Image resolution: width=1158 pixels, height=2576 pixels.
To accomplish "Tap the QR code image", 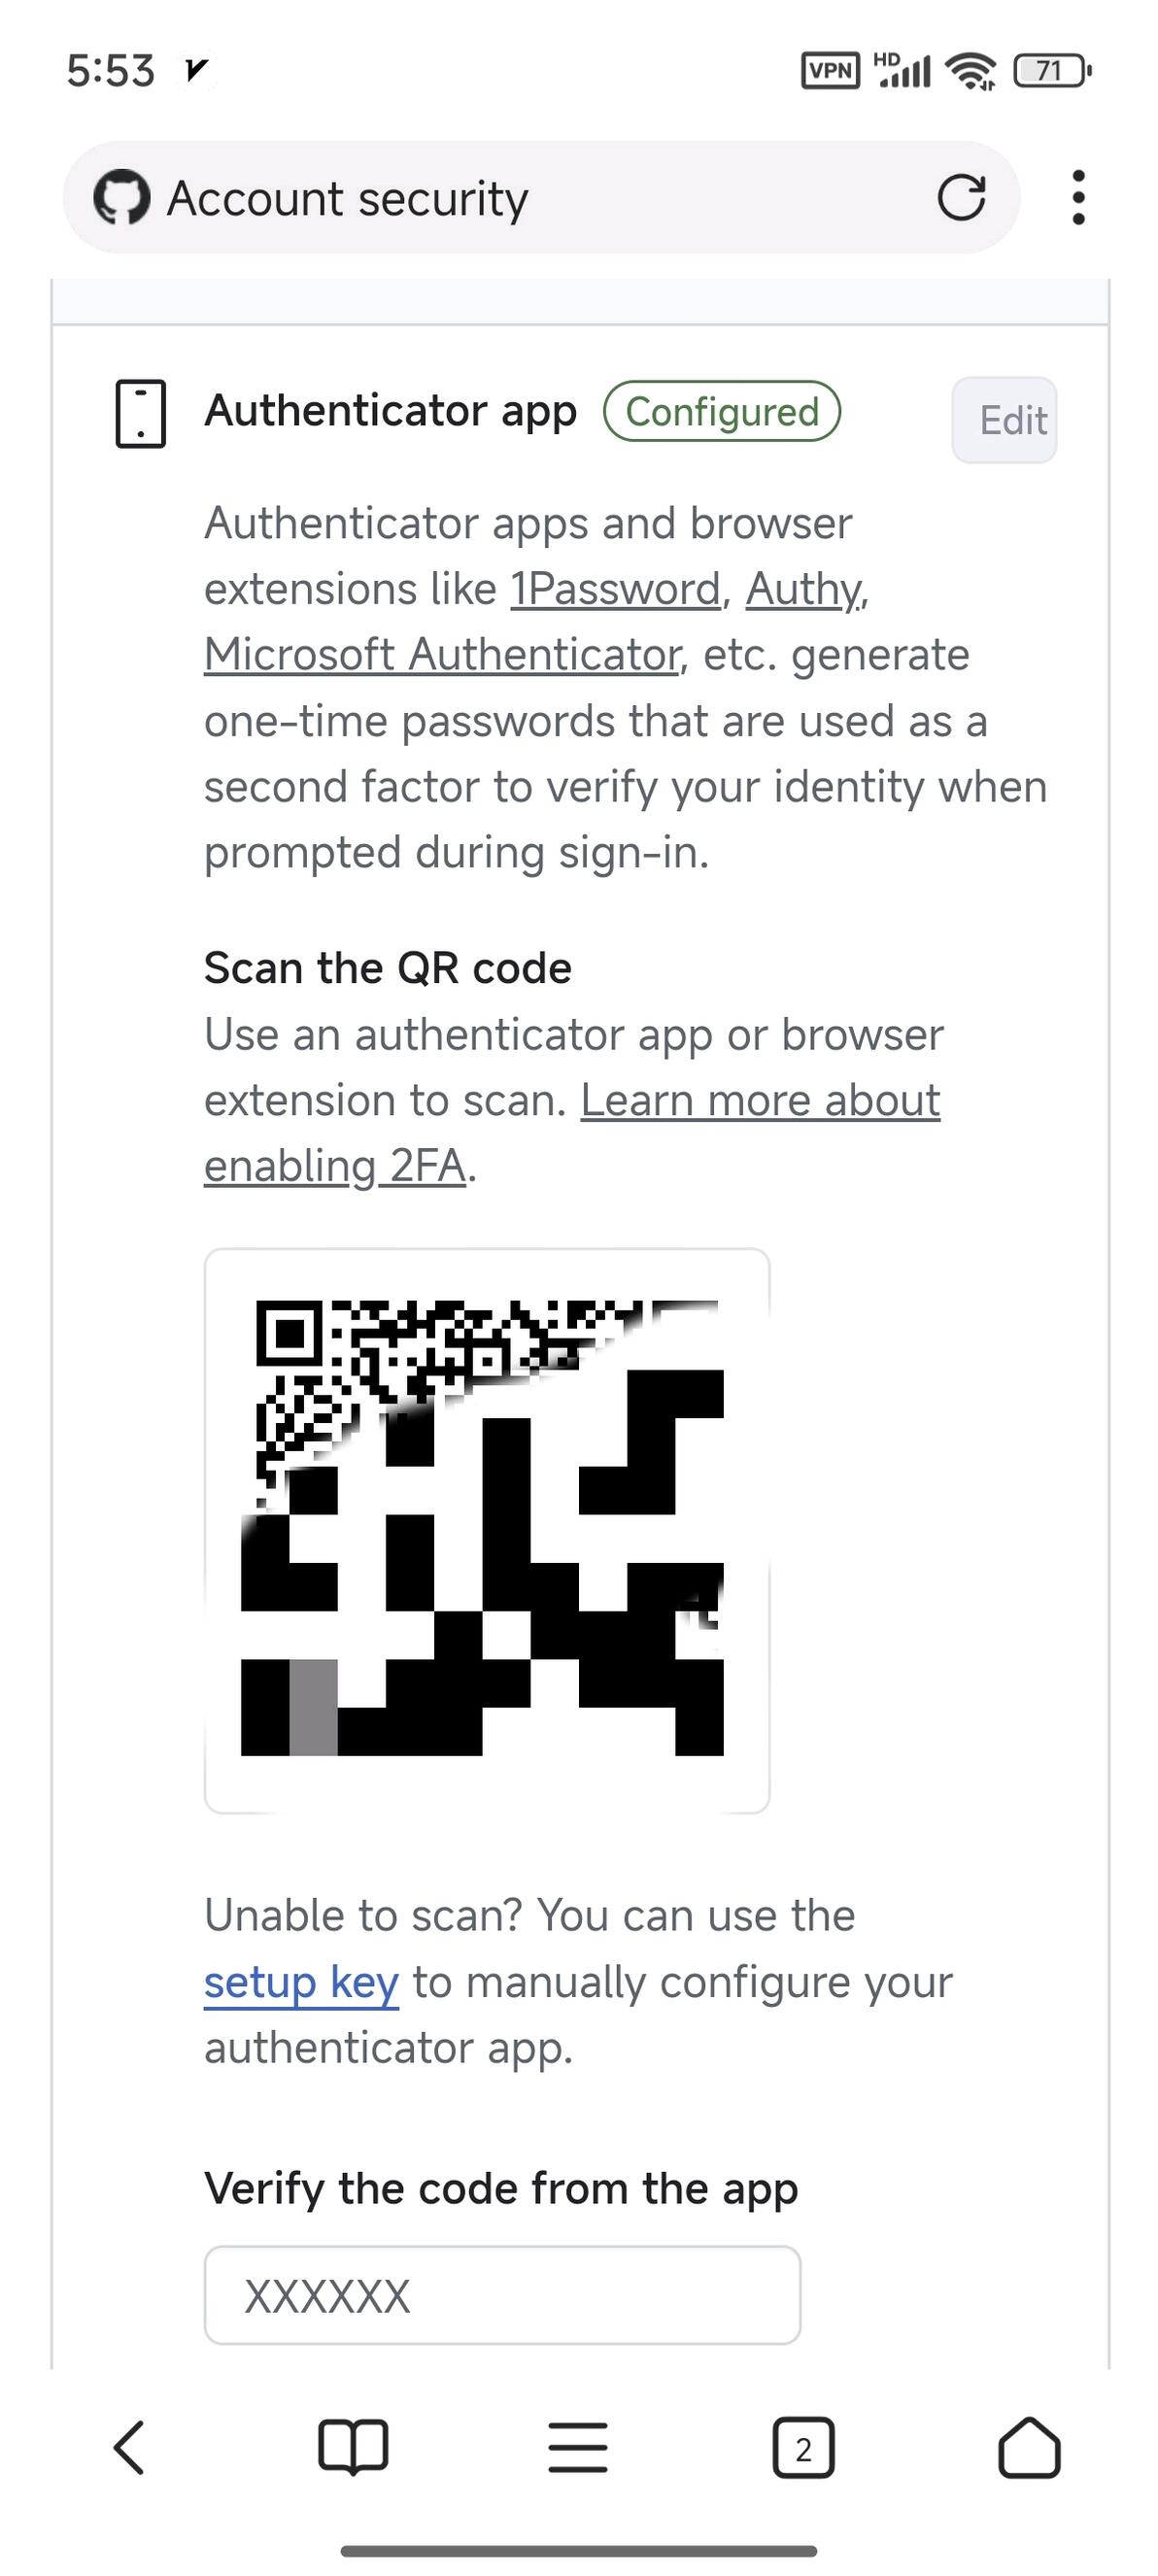I will pyautogui.click(x=487, y=1530).
